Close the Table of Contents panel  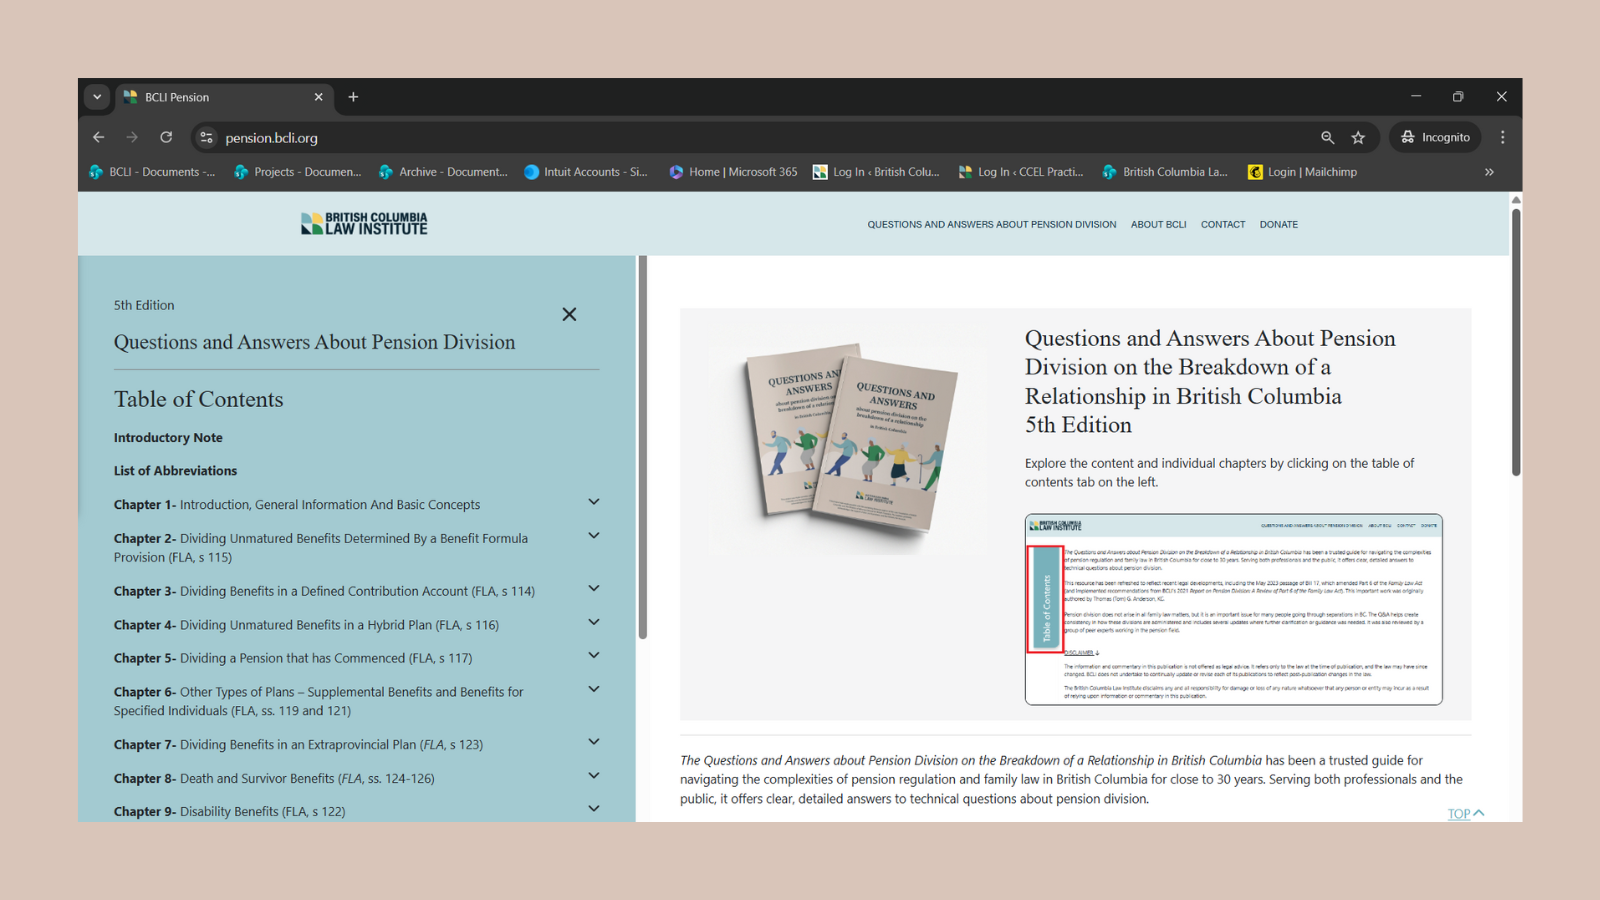[569, 314]
